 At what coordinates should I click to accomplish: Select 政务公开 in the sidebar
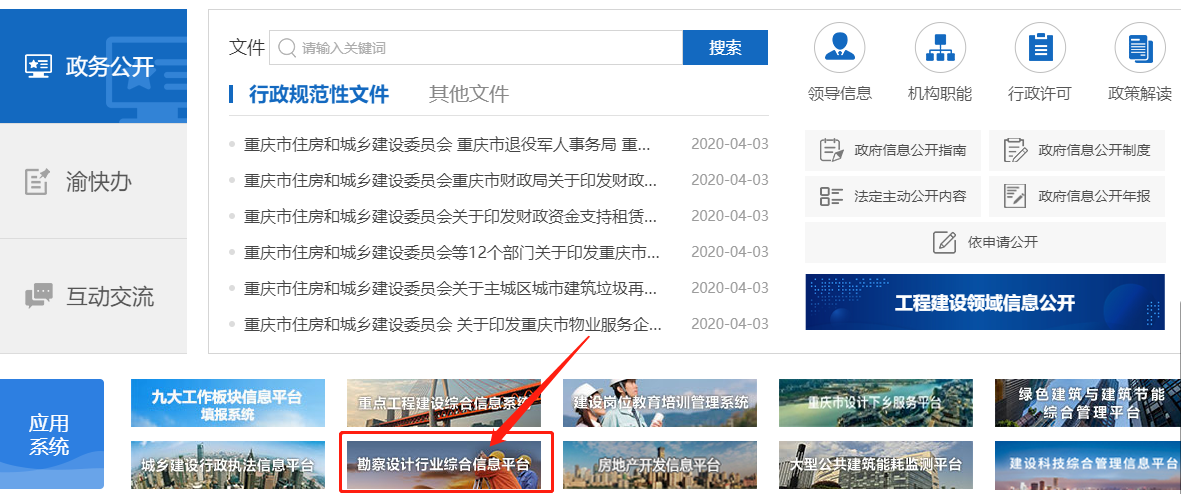93,66
